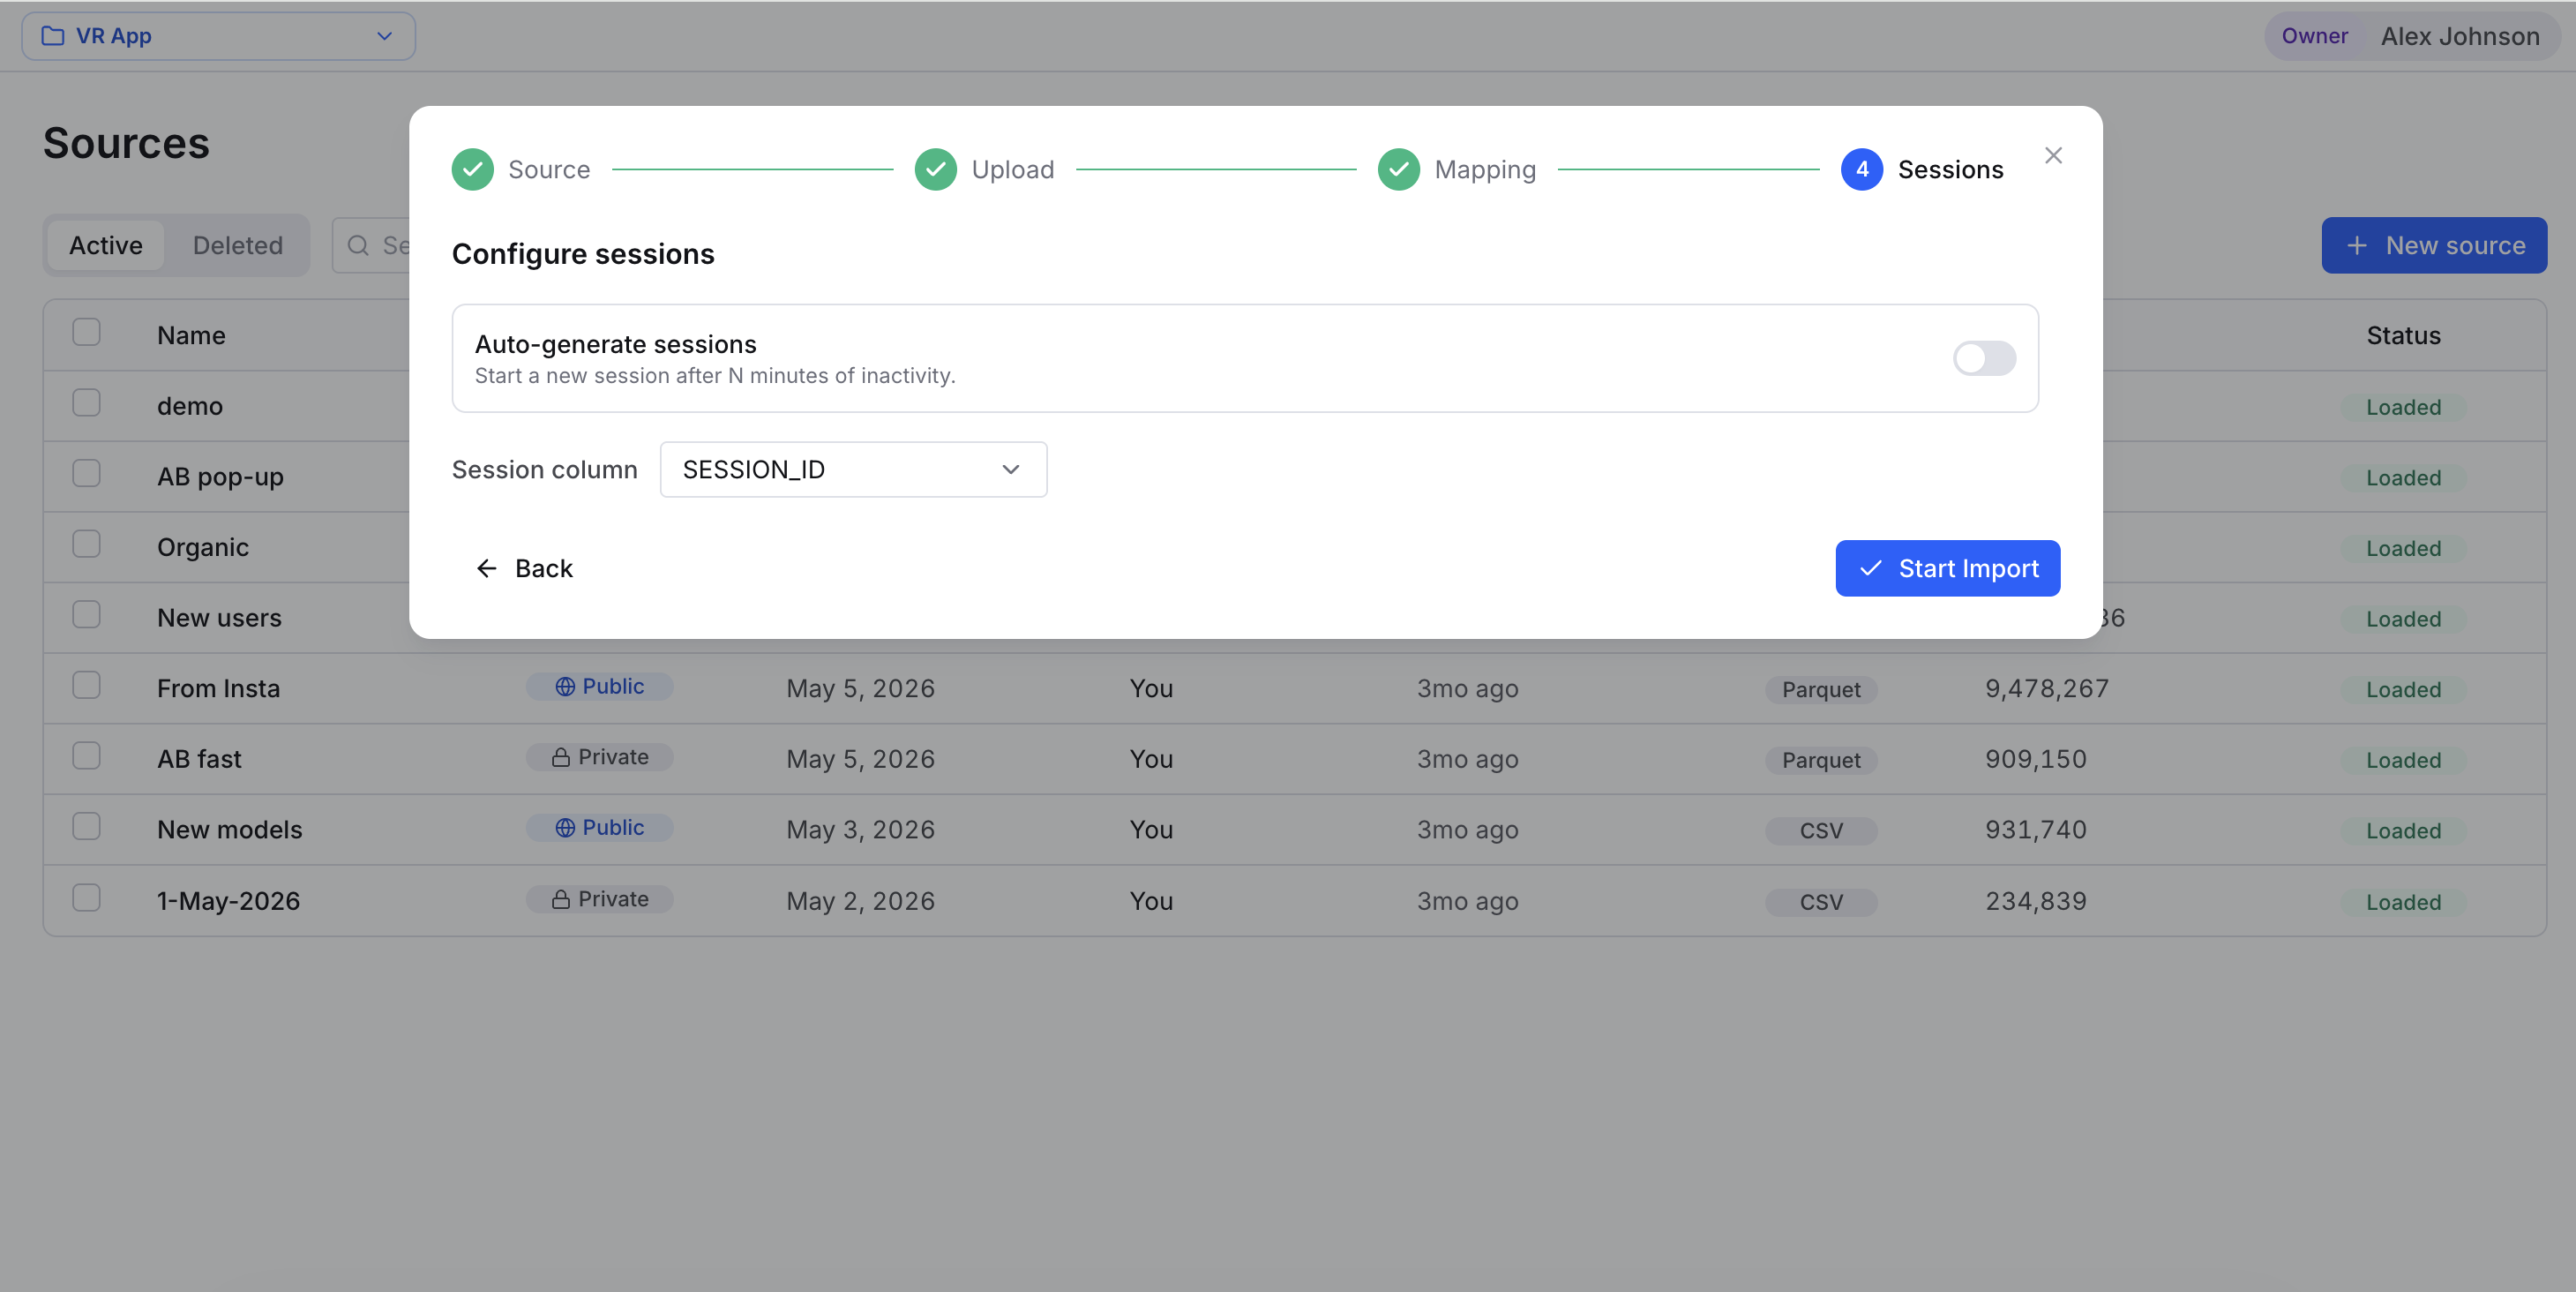
Task: Check the Organic row checkbox
Action: point(87,544)
